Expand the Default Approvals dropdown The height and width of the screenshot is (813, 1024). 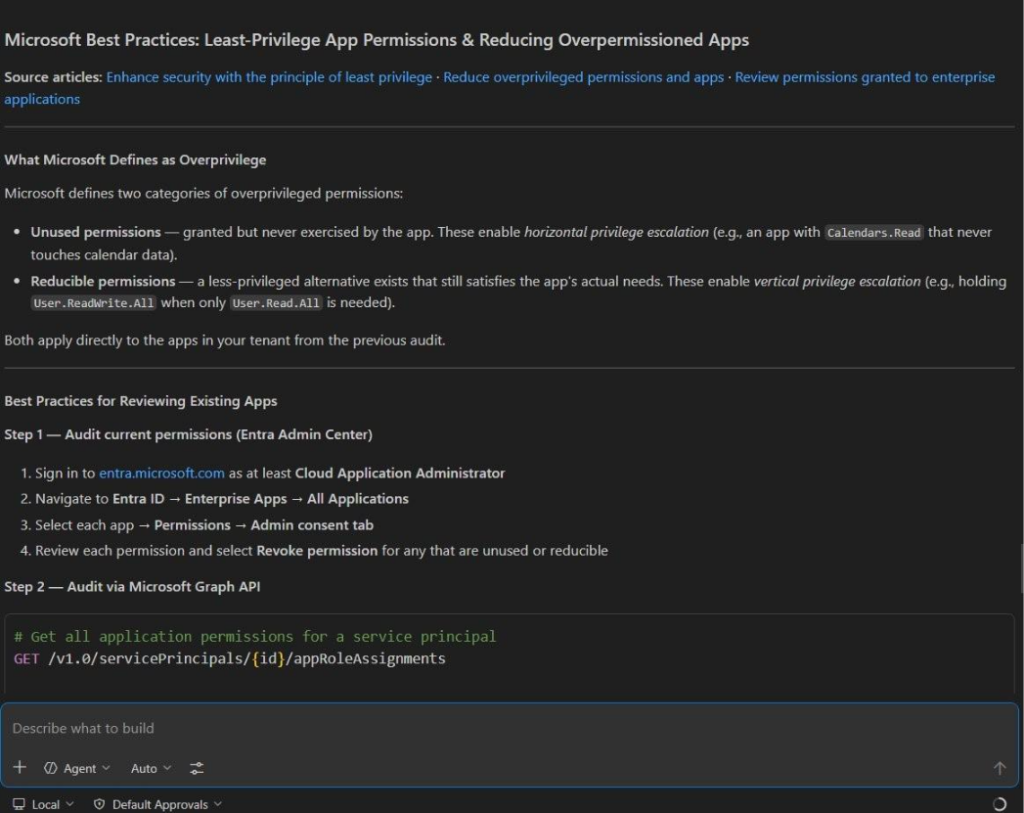158,804
